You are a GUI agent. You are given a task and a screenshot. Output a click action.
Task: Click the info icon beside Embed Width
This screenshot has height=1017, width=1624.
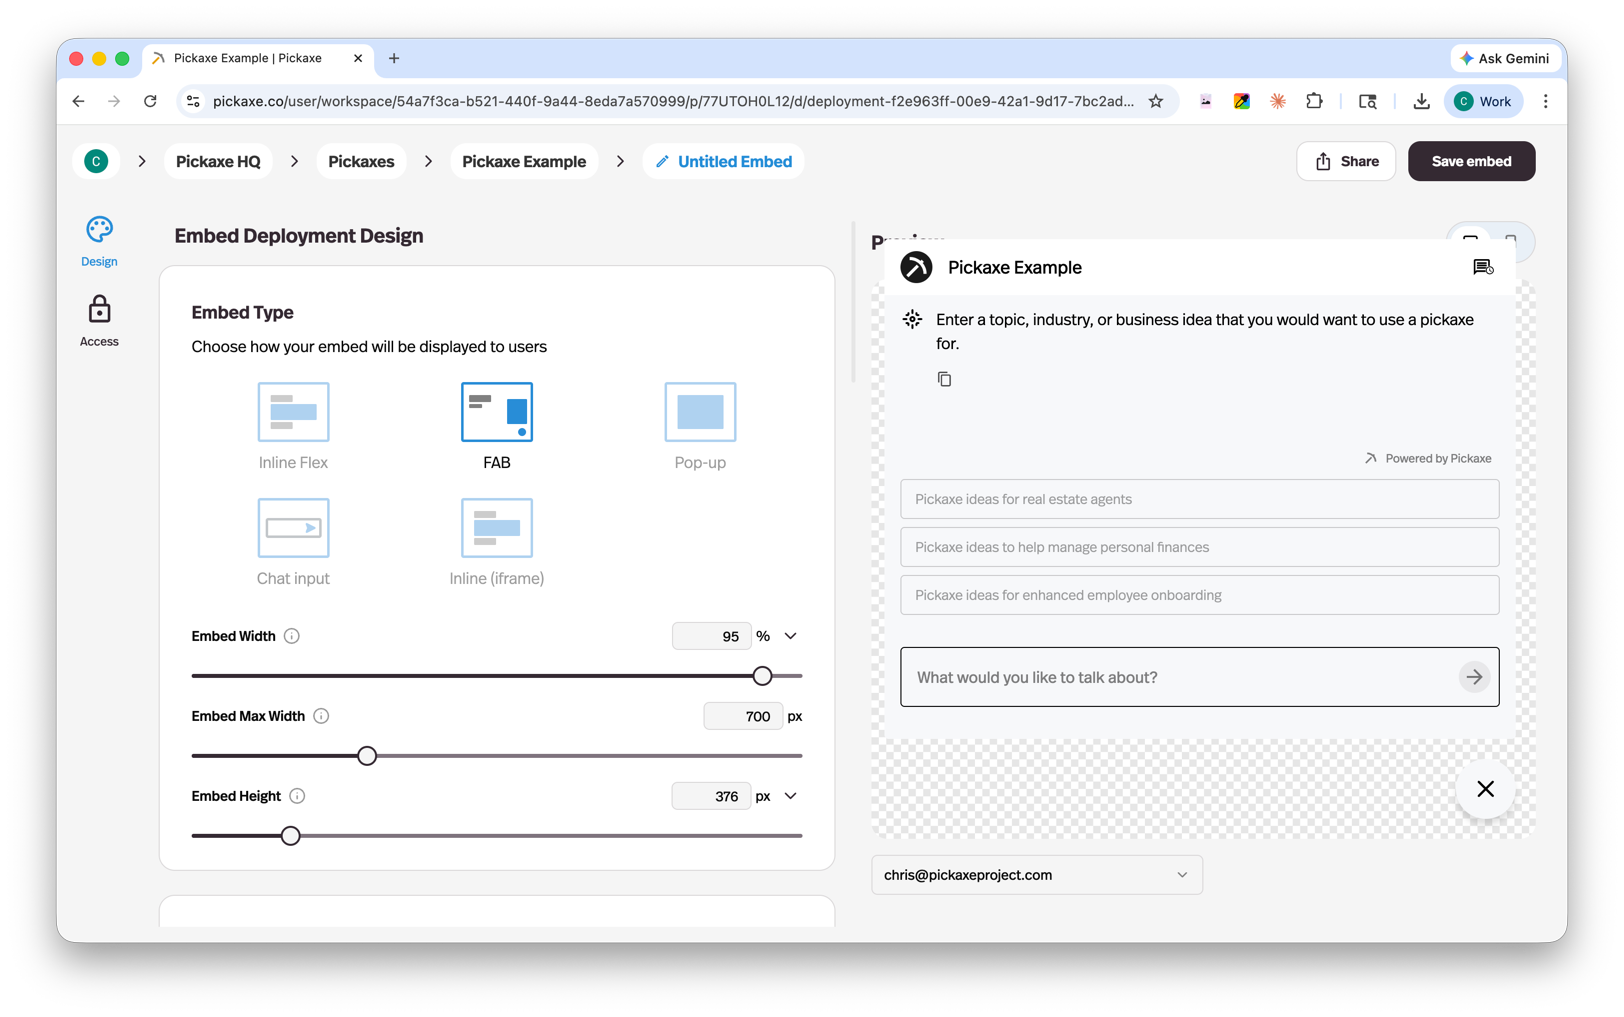coord(291,636)
